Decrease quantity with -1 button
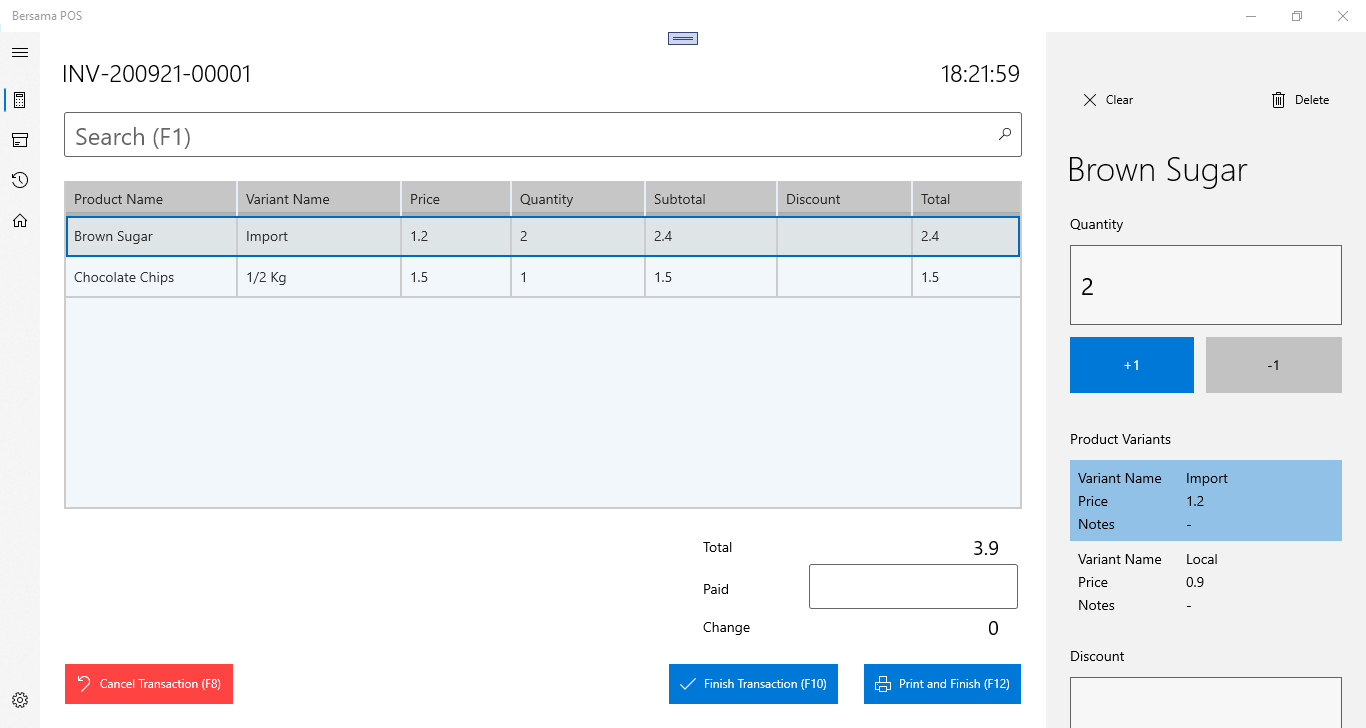This screenshot has height=728, width=1366. click(x=1273, y=365)
